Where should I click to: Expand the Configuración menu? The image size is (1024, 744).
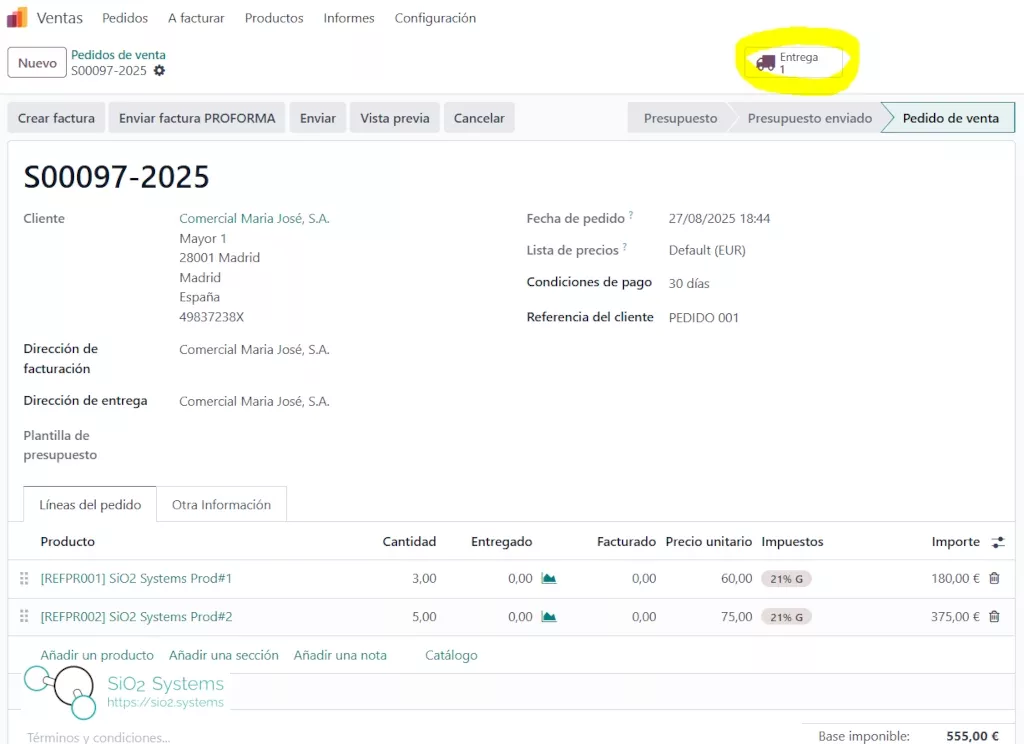(435, 18)
